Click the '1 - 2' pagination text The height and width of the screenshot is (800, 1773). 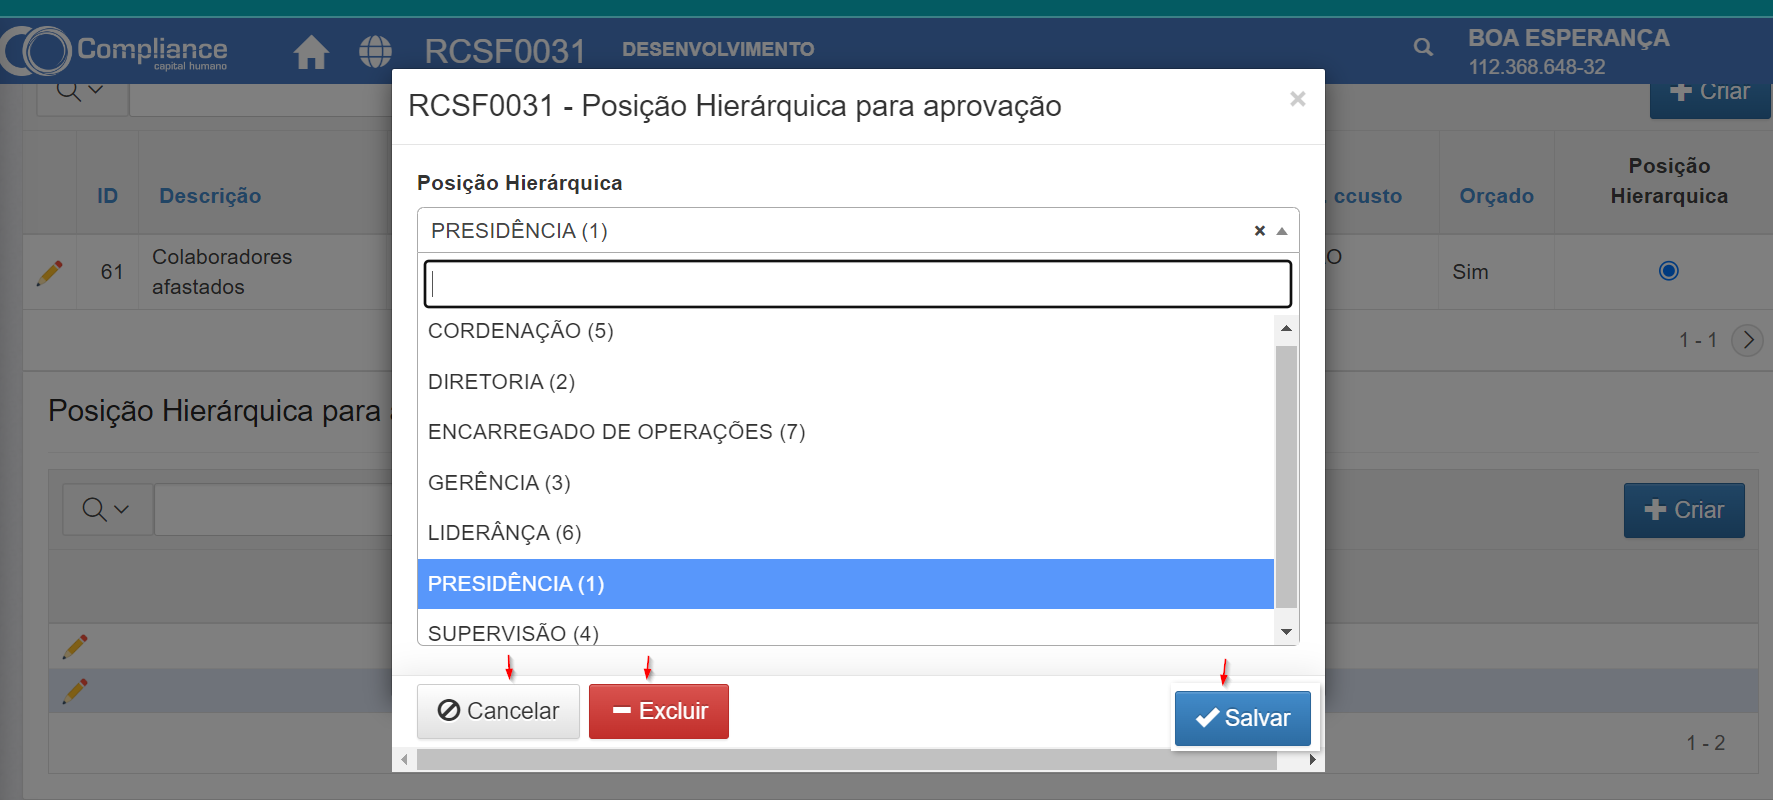pyautogui.click(x=1705, y=743)
